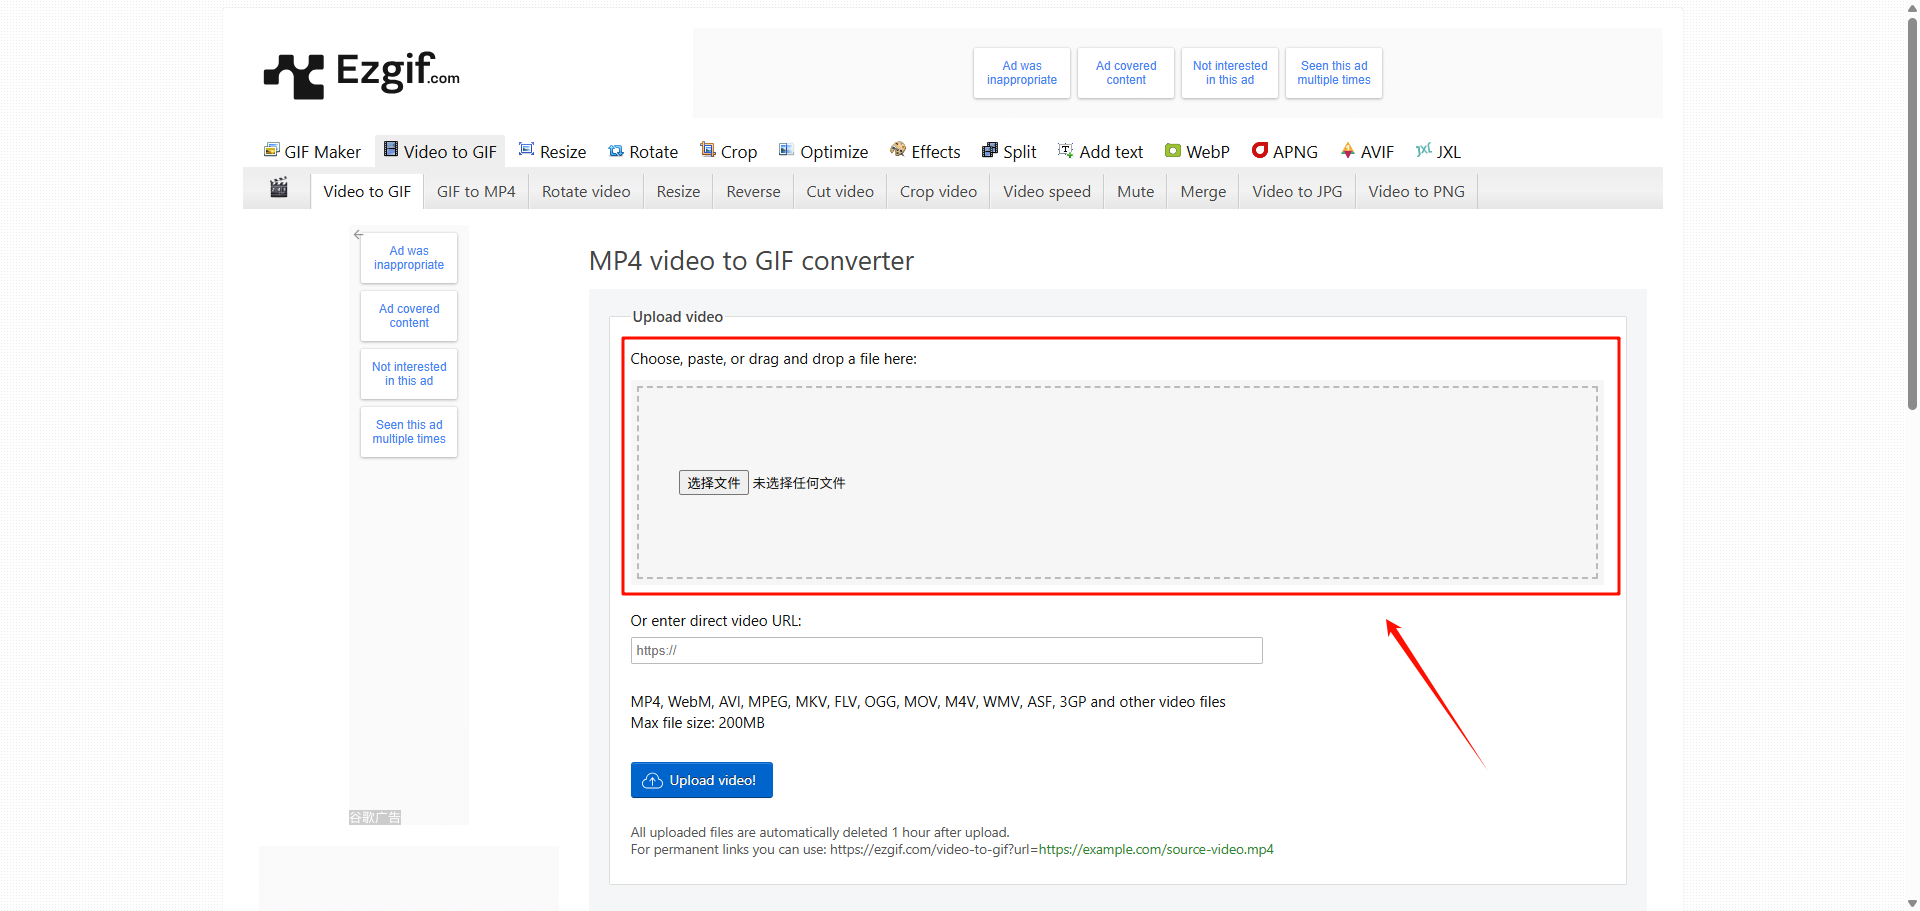Click top banner 'Ad was inappropriate' button
The height and width of the screenshot is (911, 1920).
click(x=1022, y=73)
